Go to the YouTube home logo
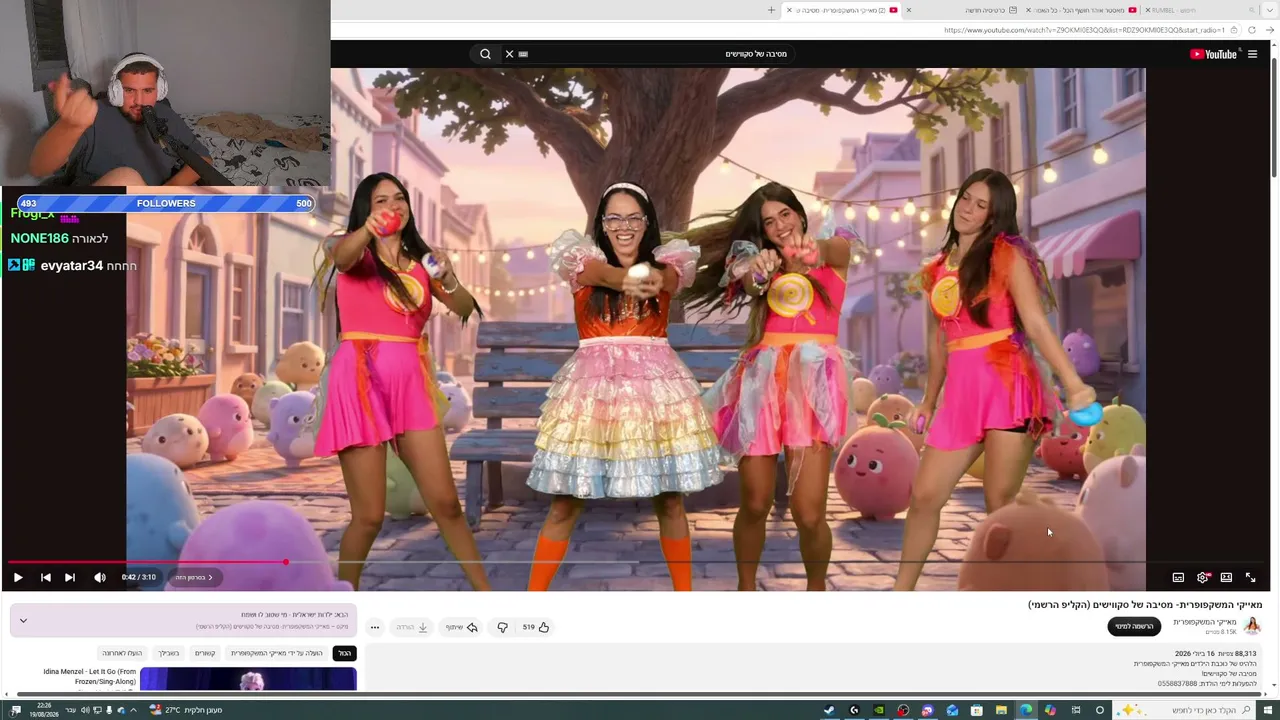 [1213, 54]
